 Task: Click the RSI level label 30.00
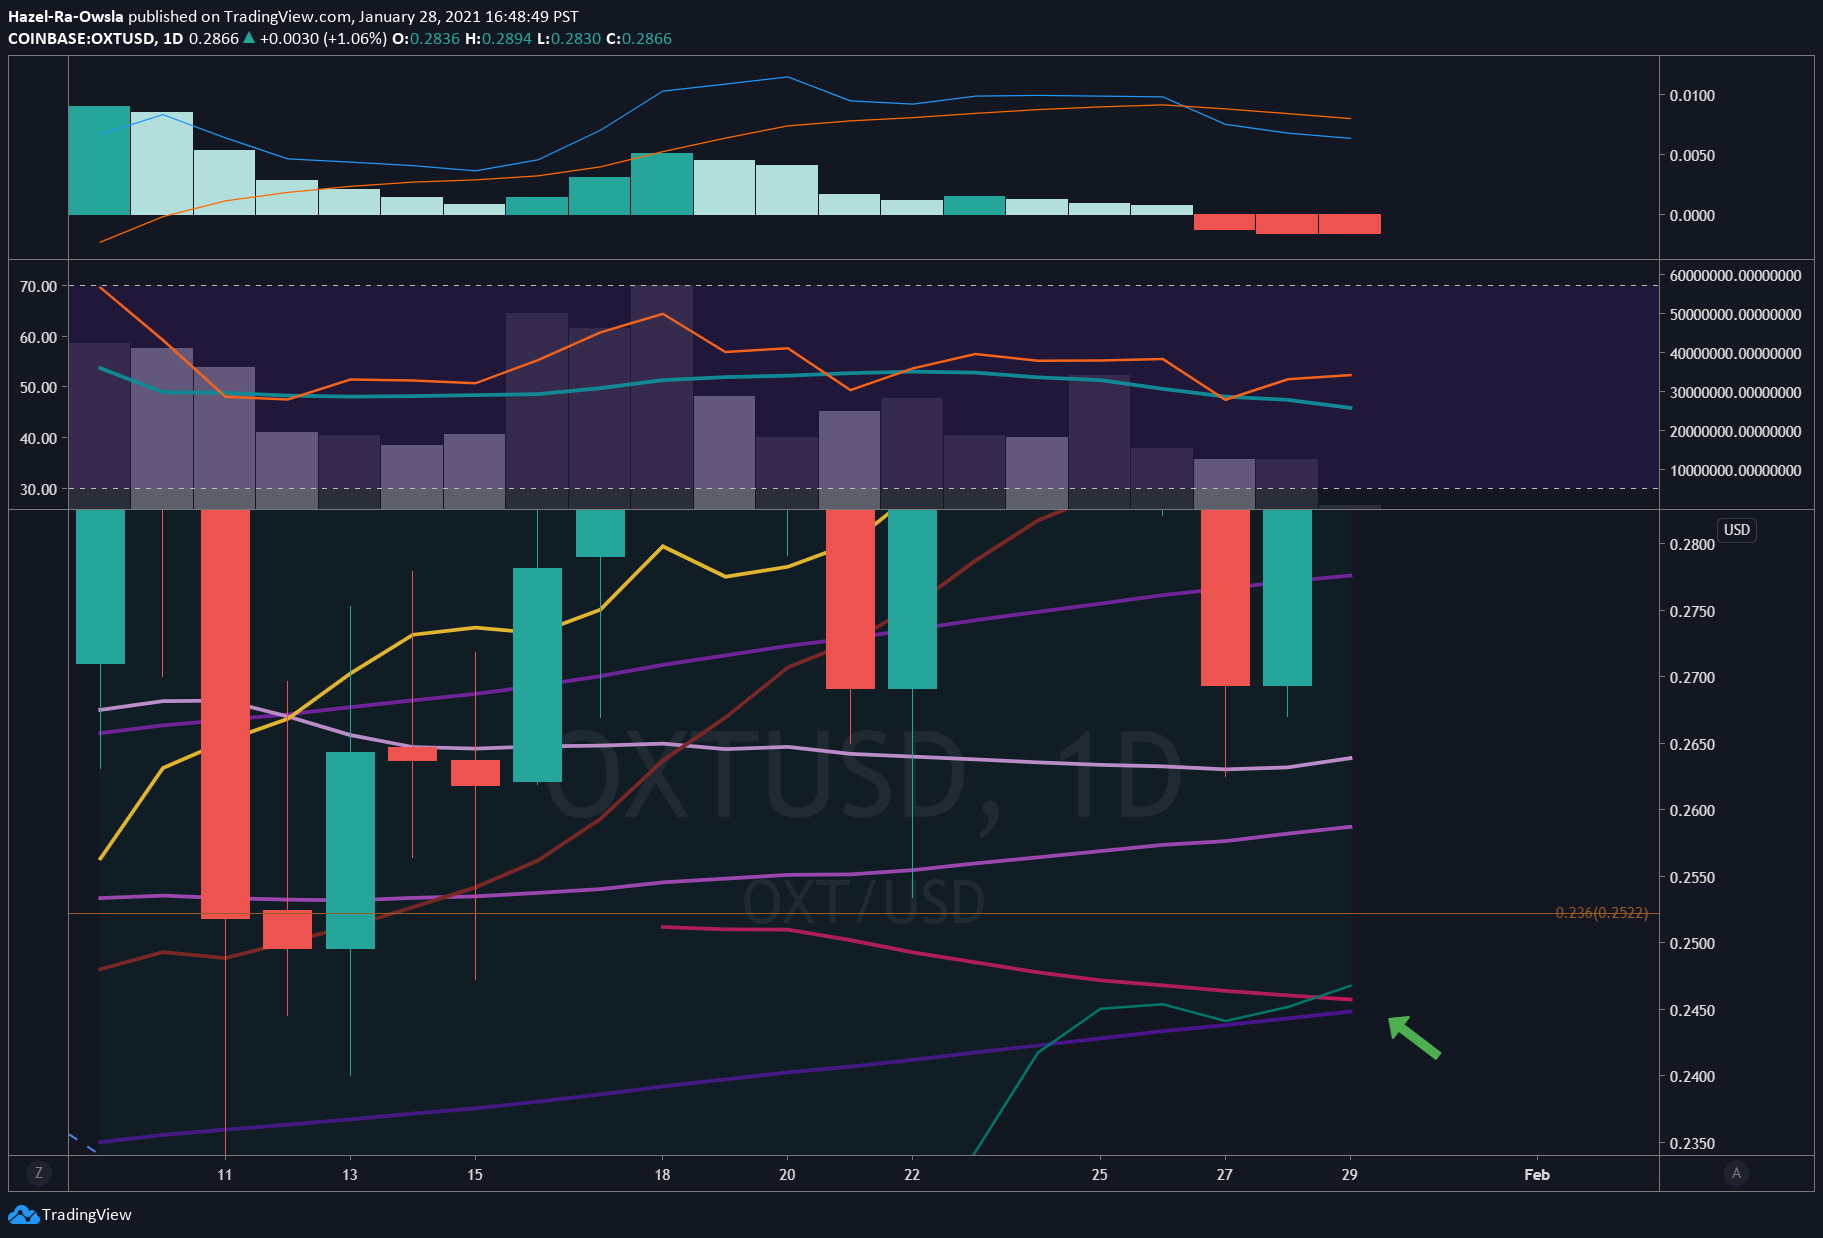(x=38, y=489)
